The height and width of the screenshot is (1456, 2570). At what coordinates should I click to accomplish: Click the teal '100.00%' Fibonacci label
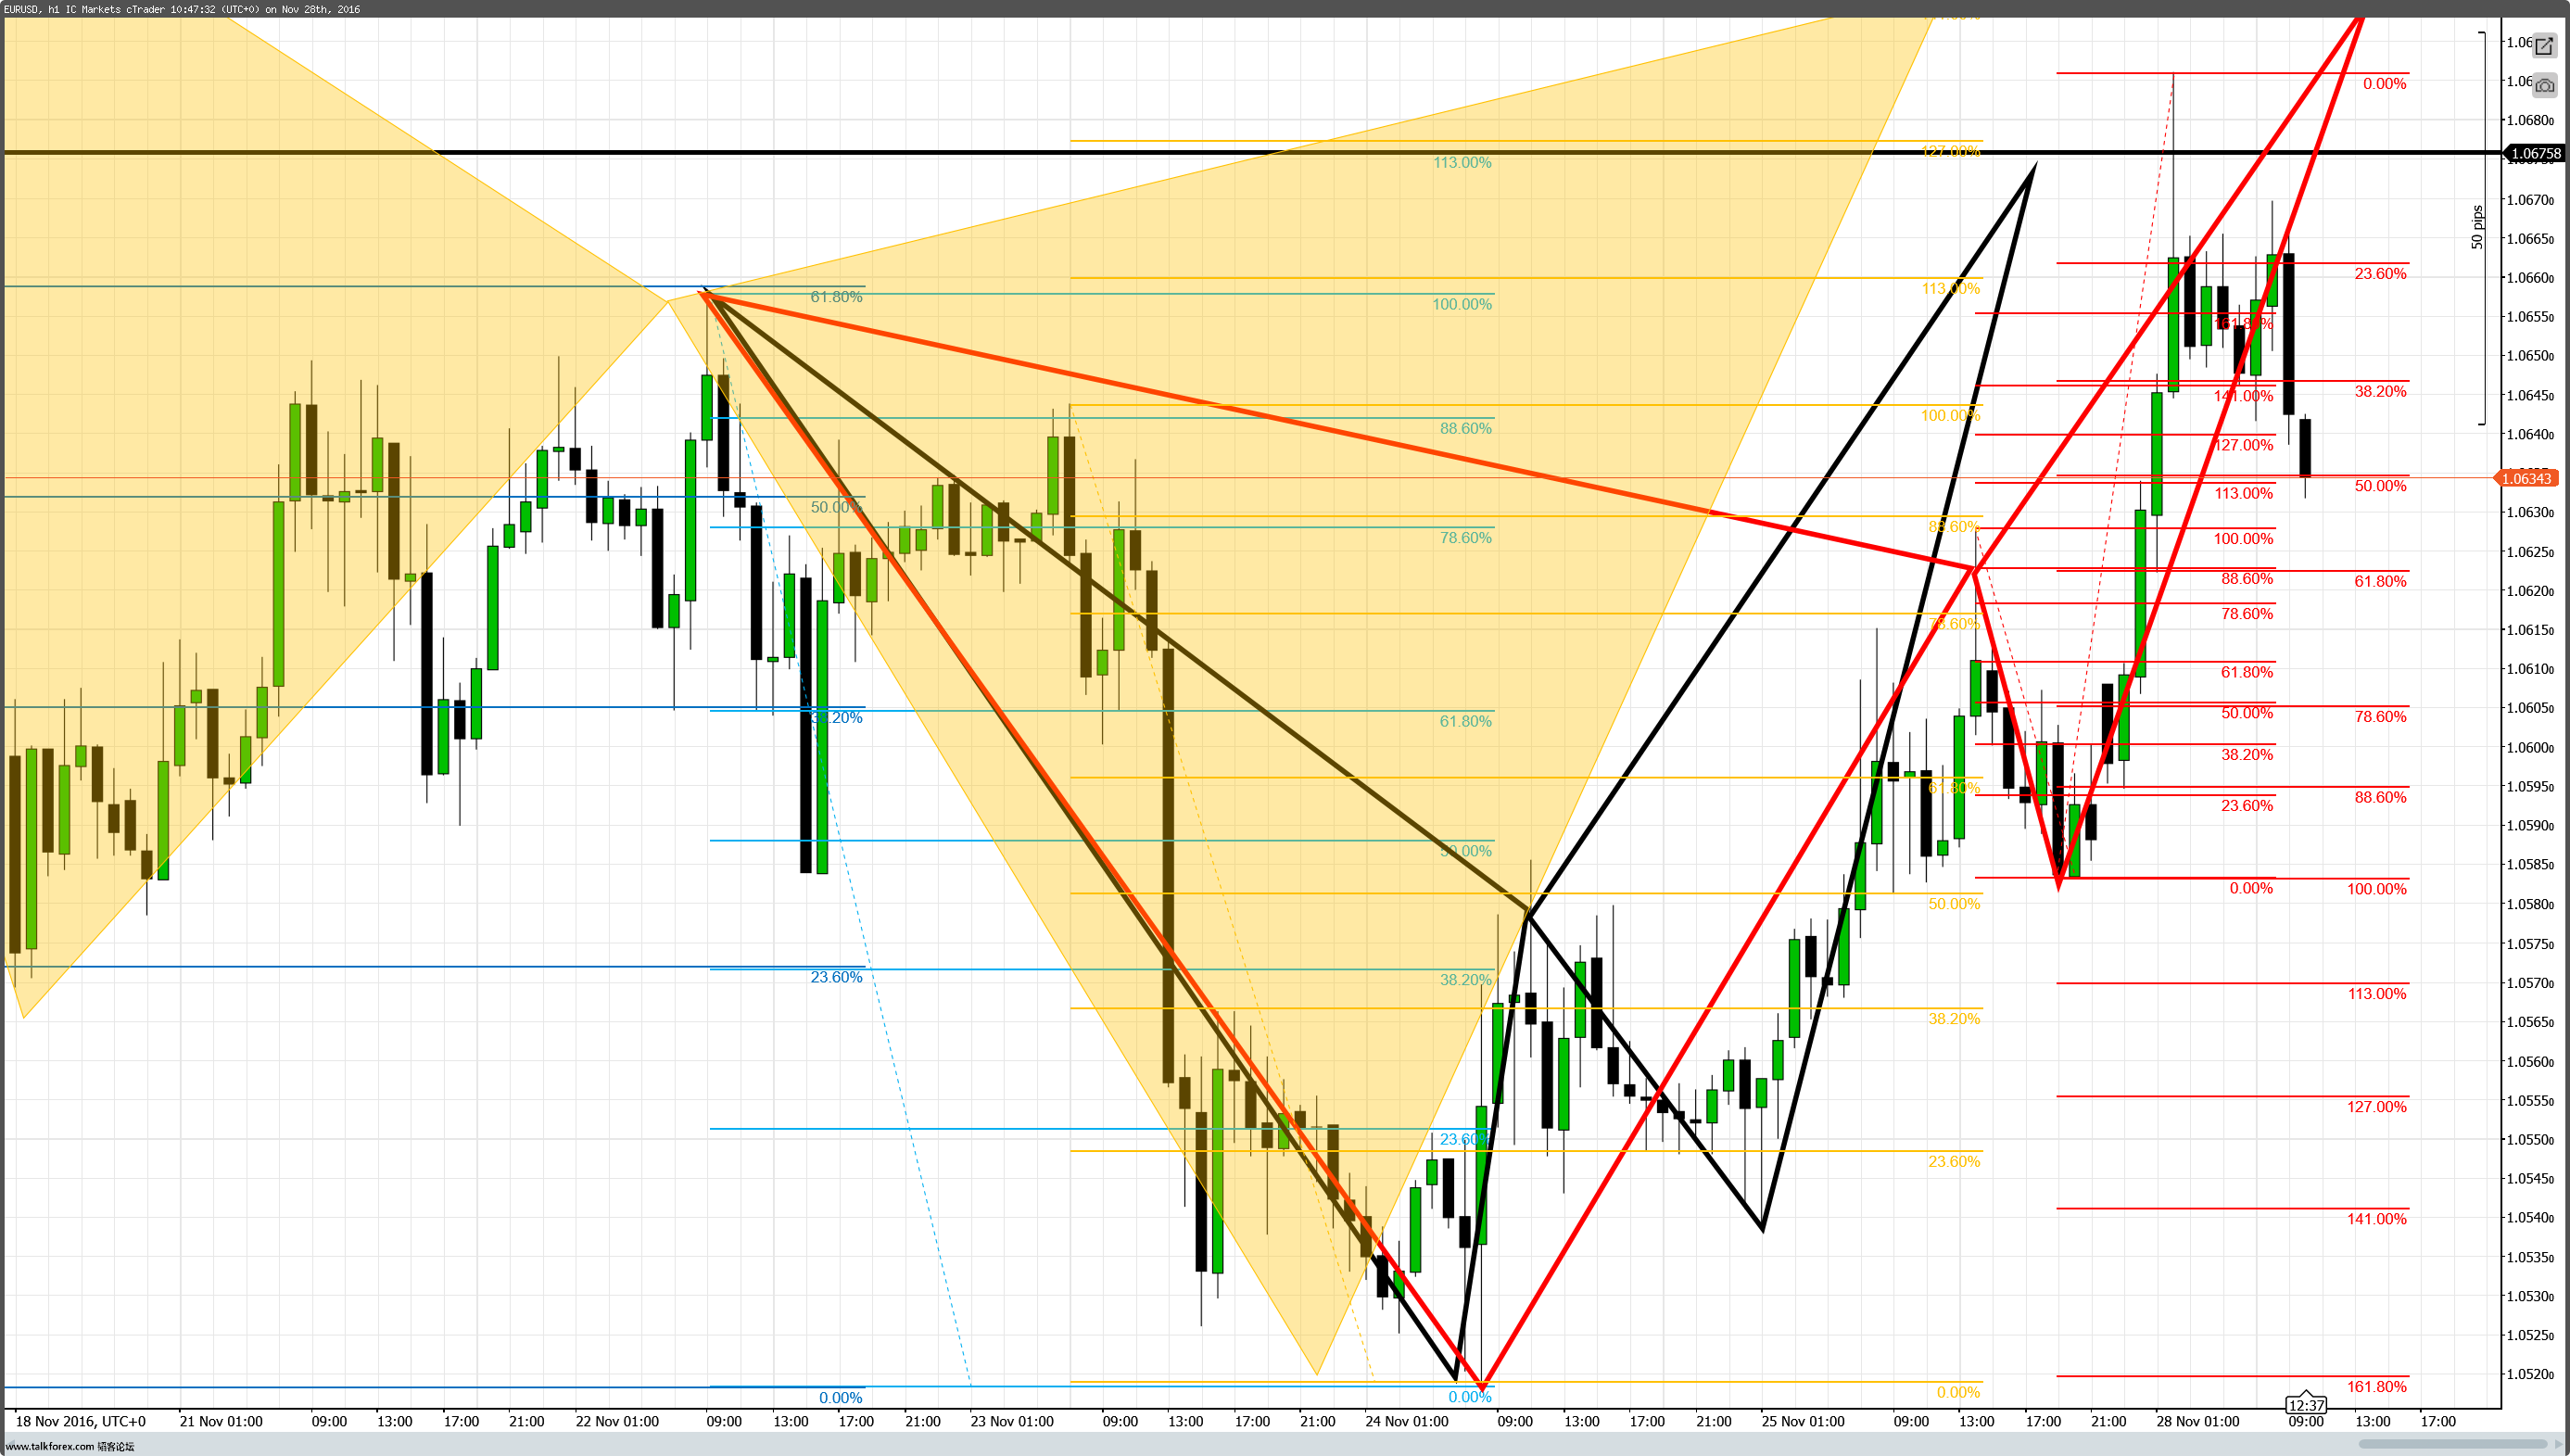pyautogui.click(x=1462, y=305)
